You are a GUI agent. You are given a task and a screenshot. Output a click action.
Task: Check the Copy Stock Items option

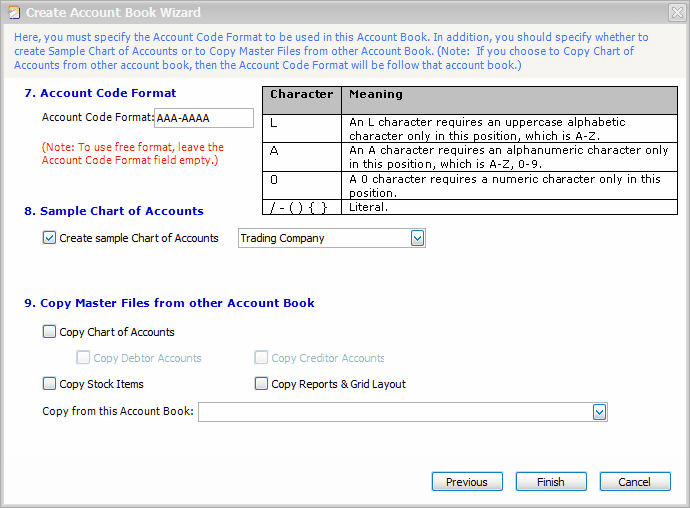50,384
